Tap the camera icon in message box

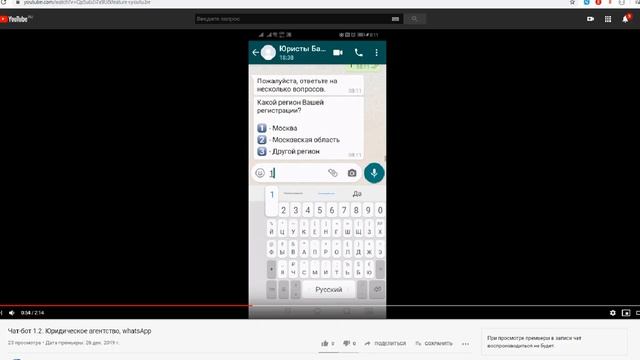[x=352, y=173]
